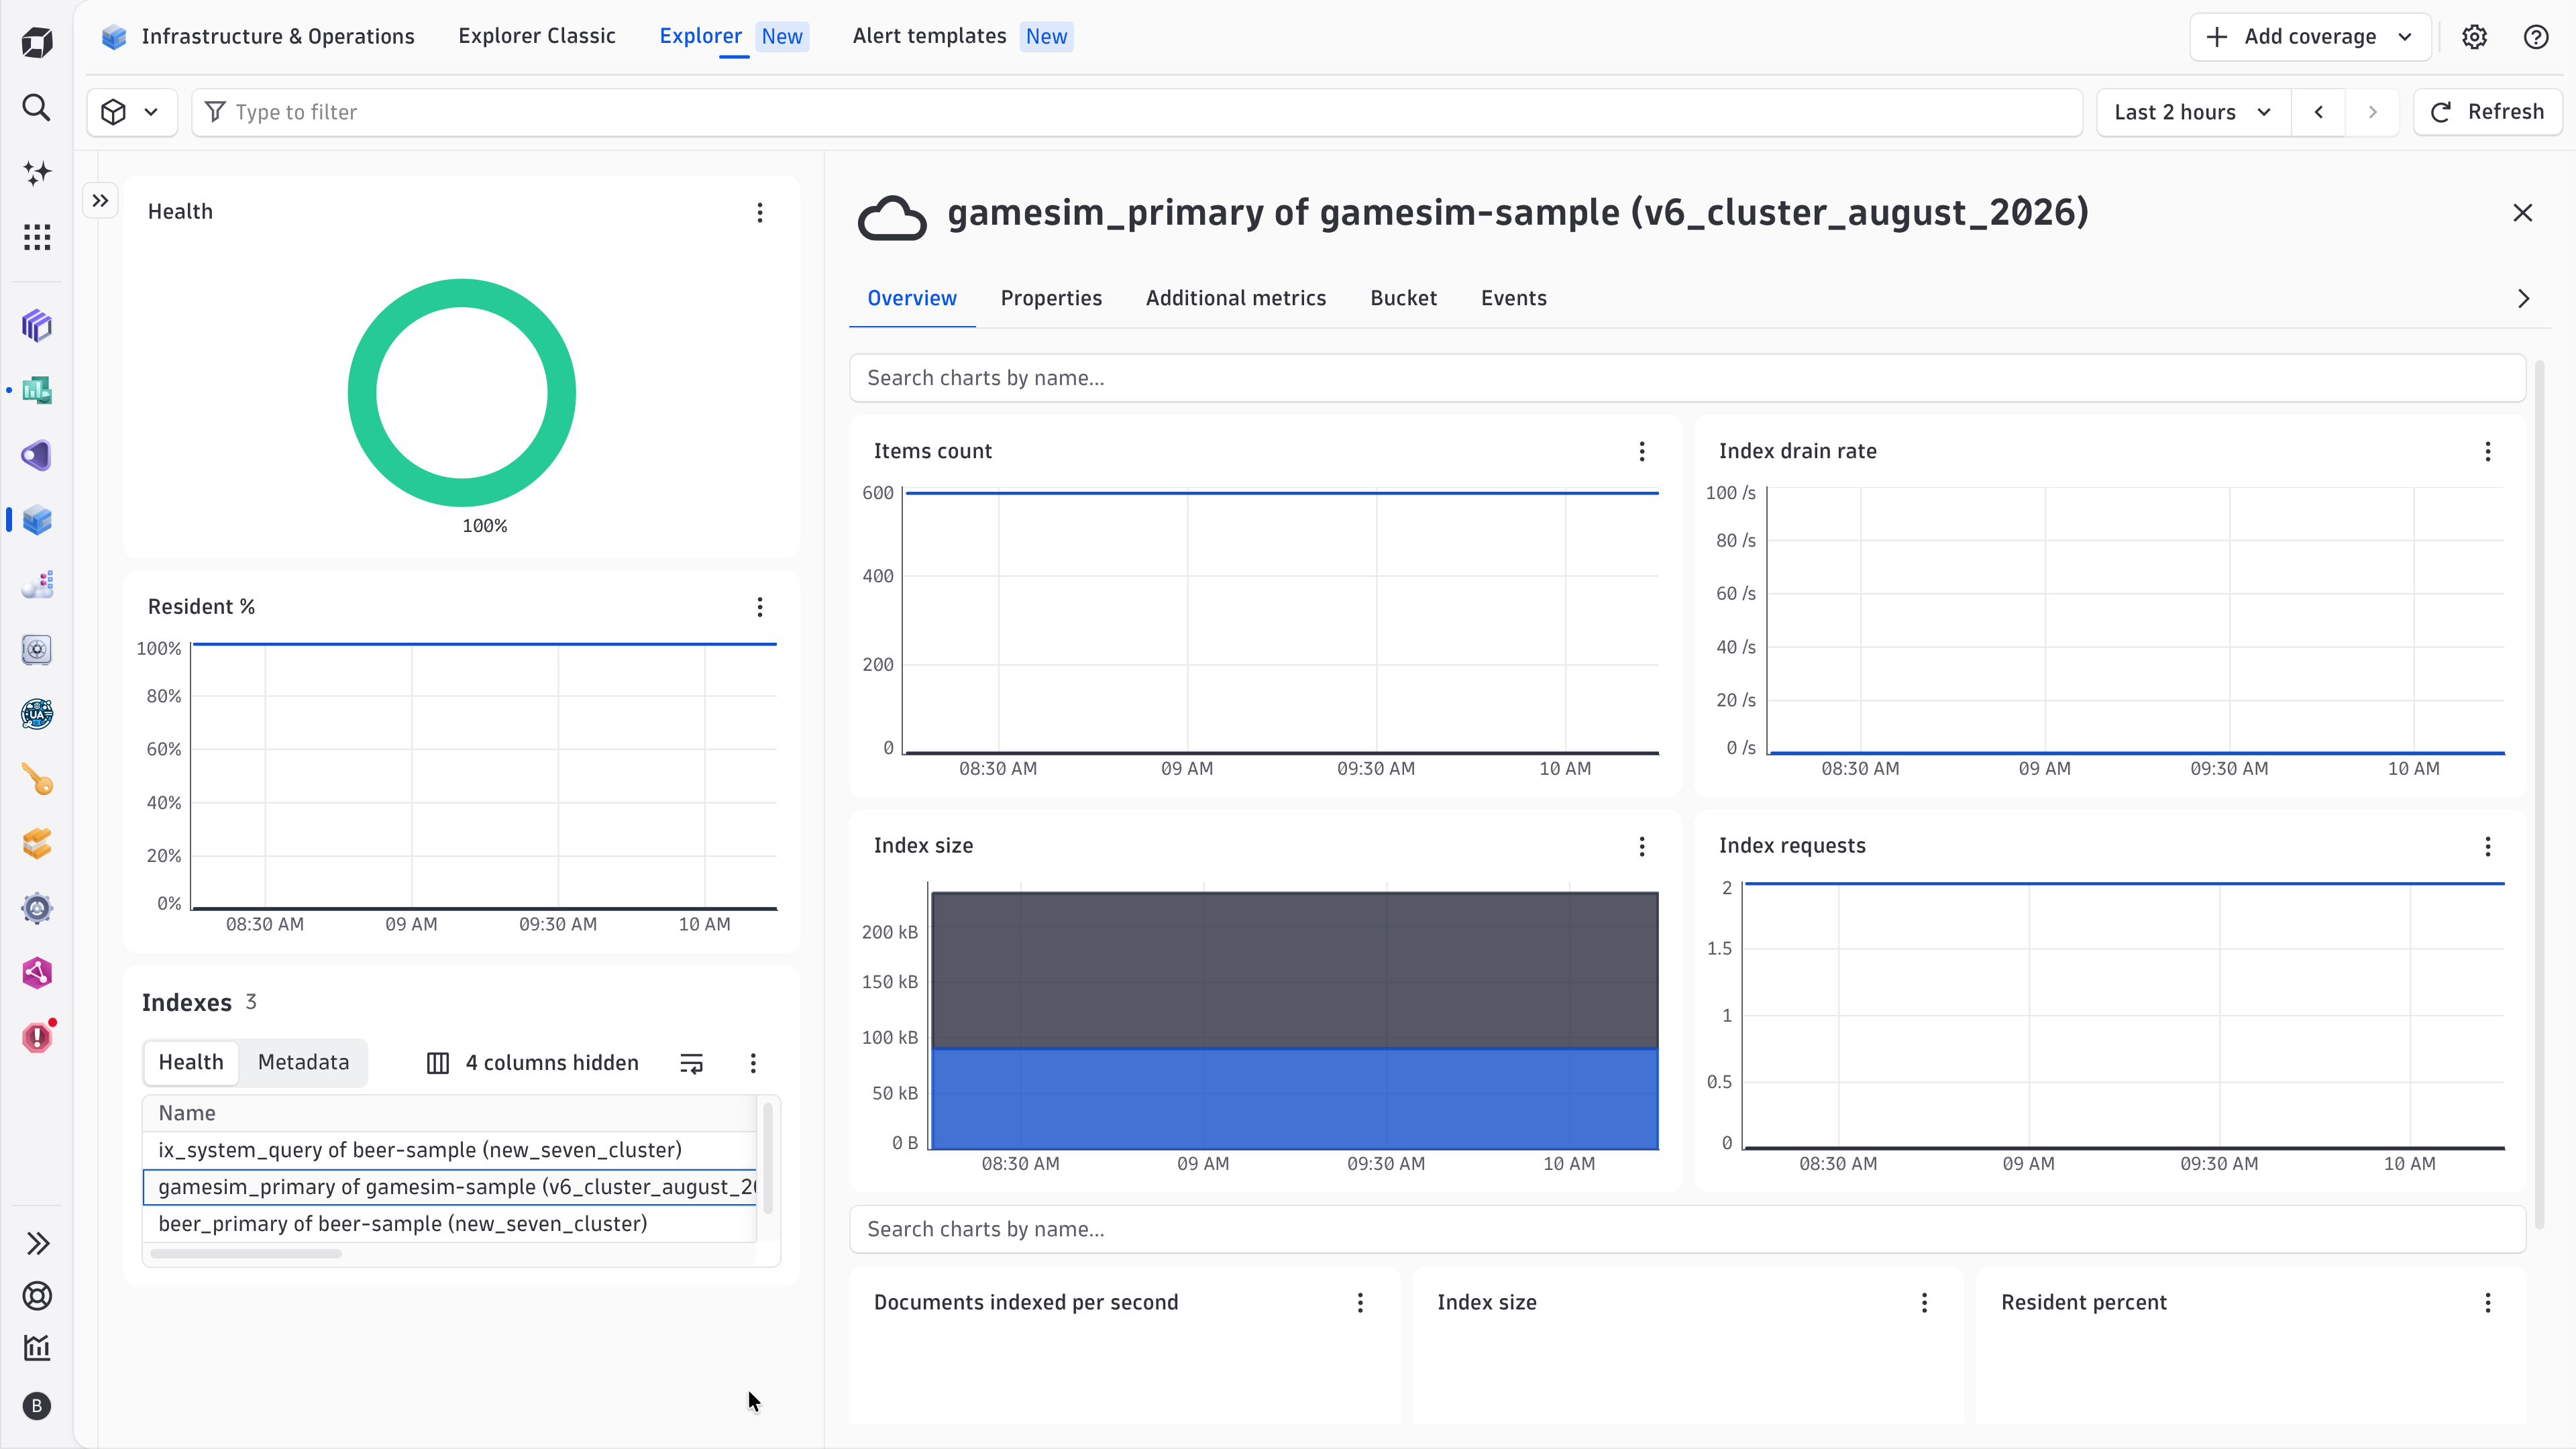The width and height of the screenshot is (2576, 1449).
Task: Select ix_system_query of beer-sample row
Action: 450,1150
